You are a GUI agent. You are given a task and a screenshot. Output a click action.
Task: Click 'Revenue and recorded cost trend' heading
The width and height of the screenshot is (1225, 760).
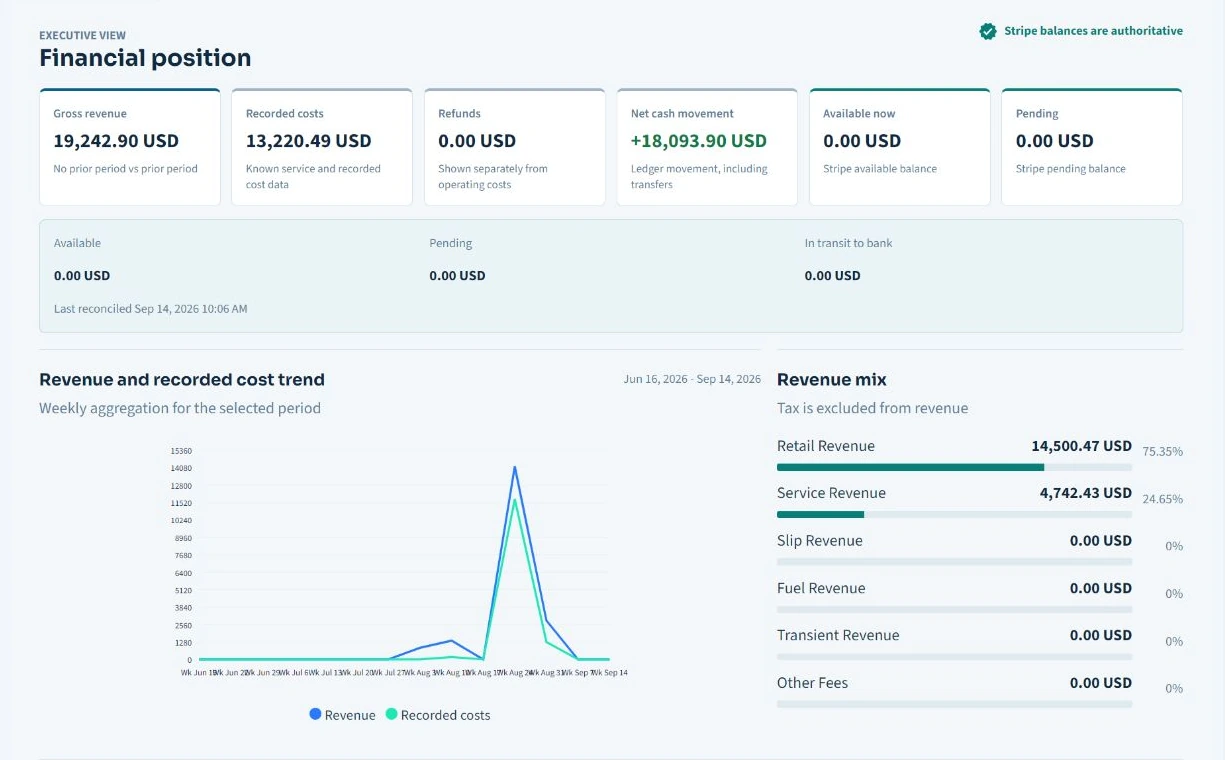(182, 380)
